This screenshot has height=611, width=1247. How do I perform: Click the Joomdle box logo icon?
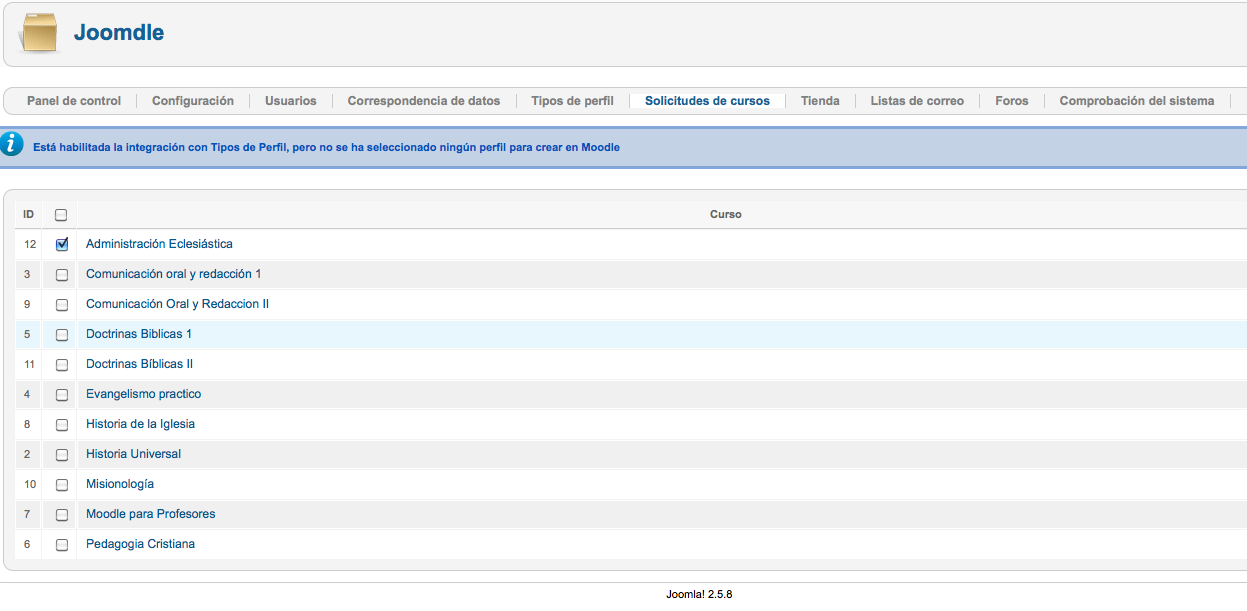[x=40, y=33]
